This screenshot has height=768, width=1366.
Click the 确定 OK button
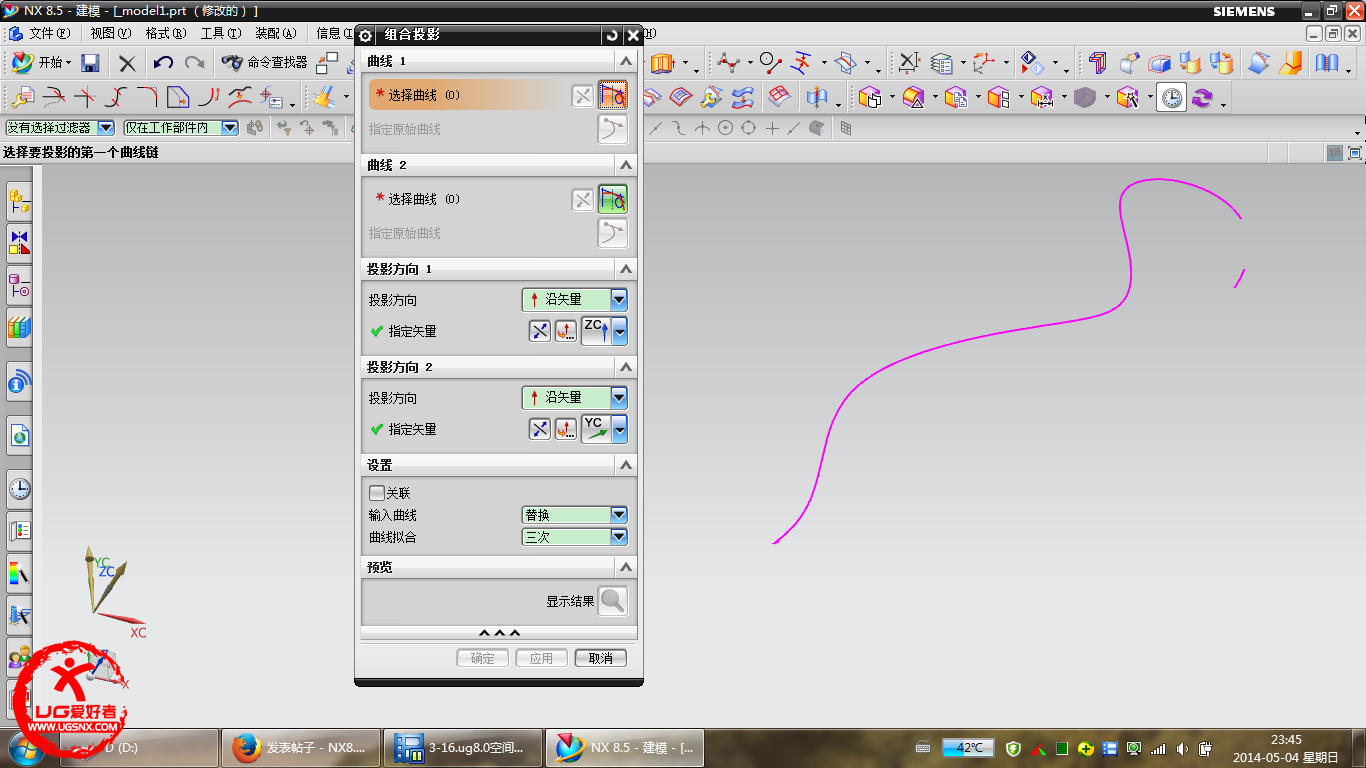483,658
